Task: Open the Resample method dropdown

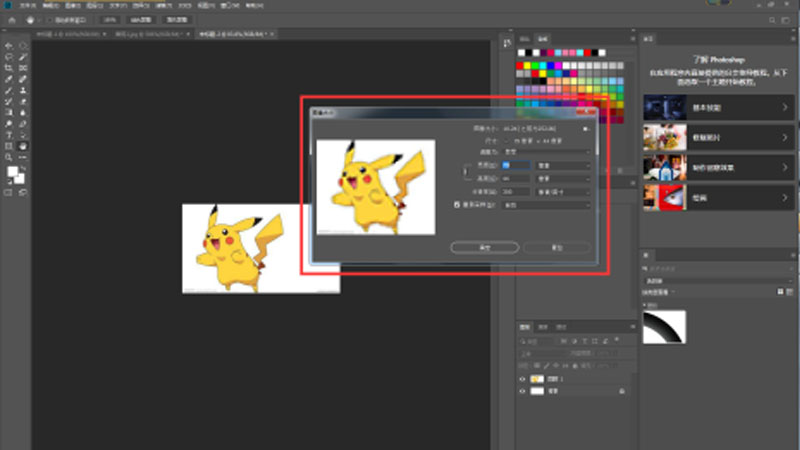Action: (546, 205)
